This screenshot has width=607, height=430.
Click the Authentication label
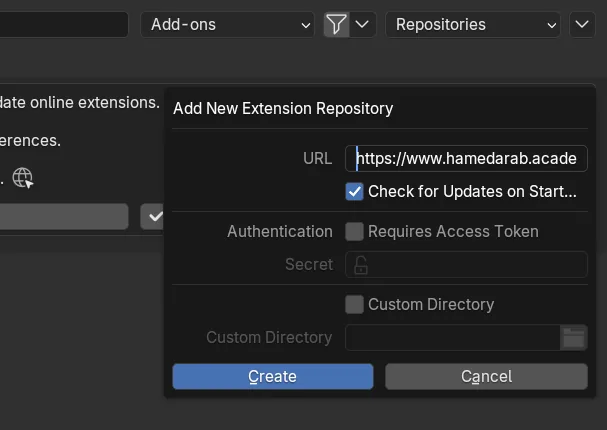pyautogui.click(x=280, y=231)
